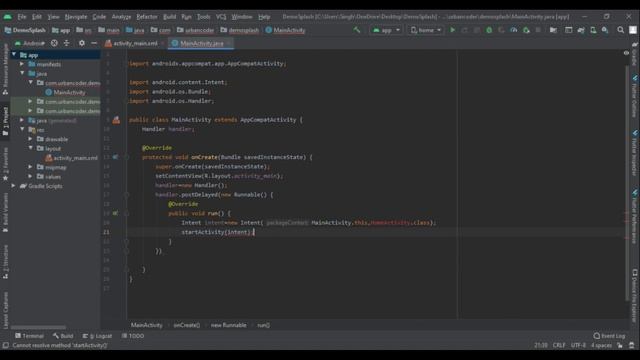
Task: Open the Refactor menu
Action: 147,17
